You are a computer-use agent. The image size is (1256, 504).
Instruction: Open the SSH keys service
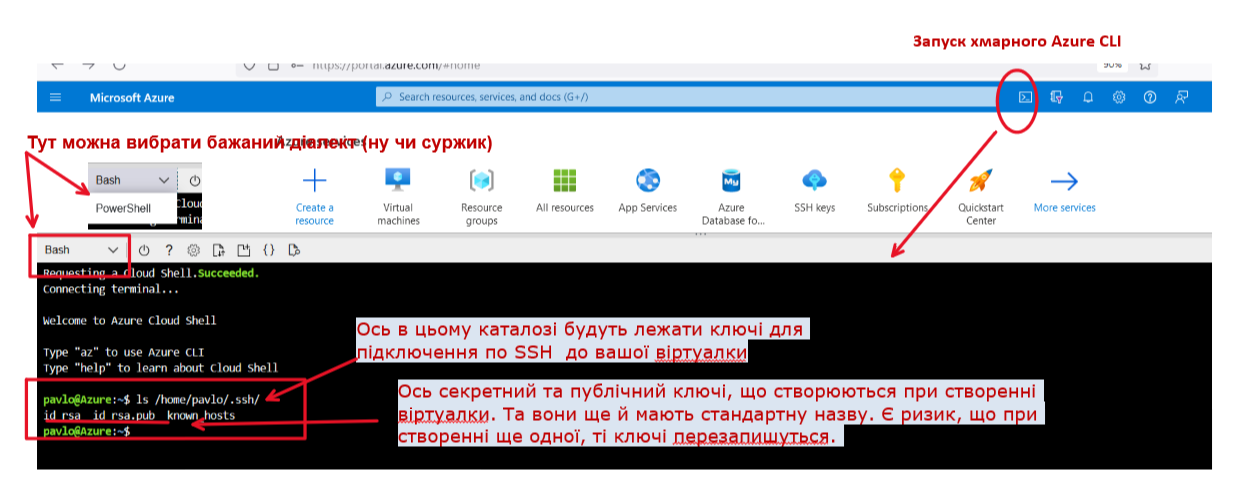pyautogui.click(x=813, y=190)
